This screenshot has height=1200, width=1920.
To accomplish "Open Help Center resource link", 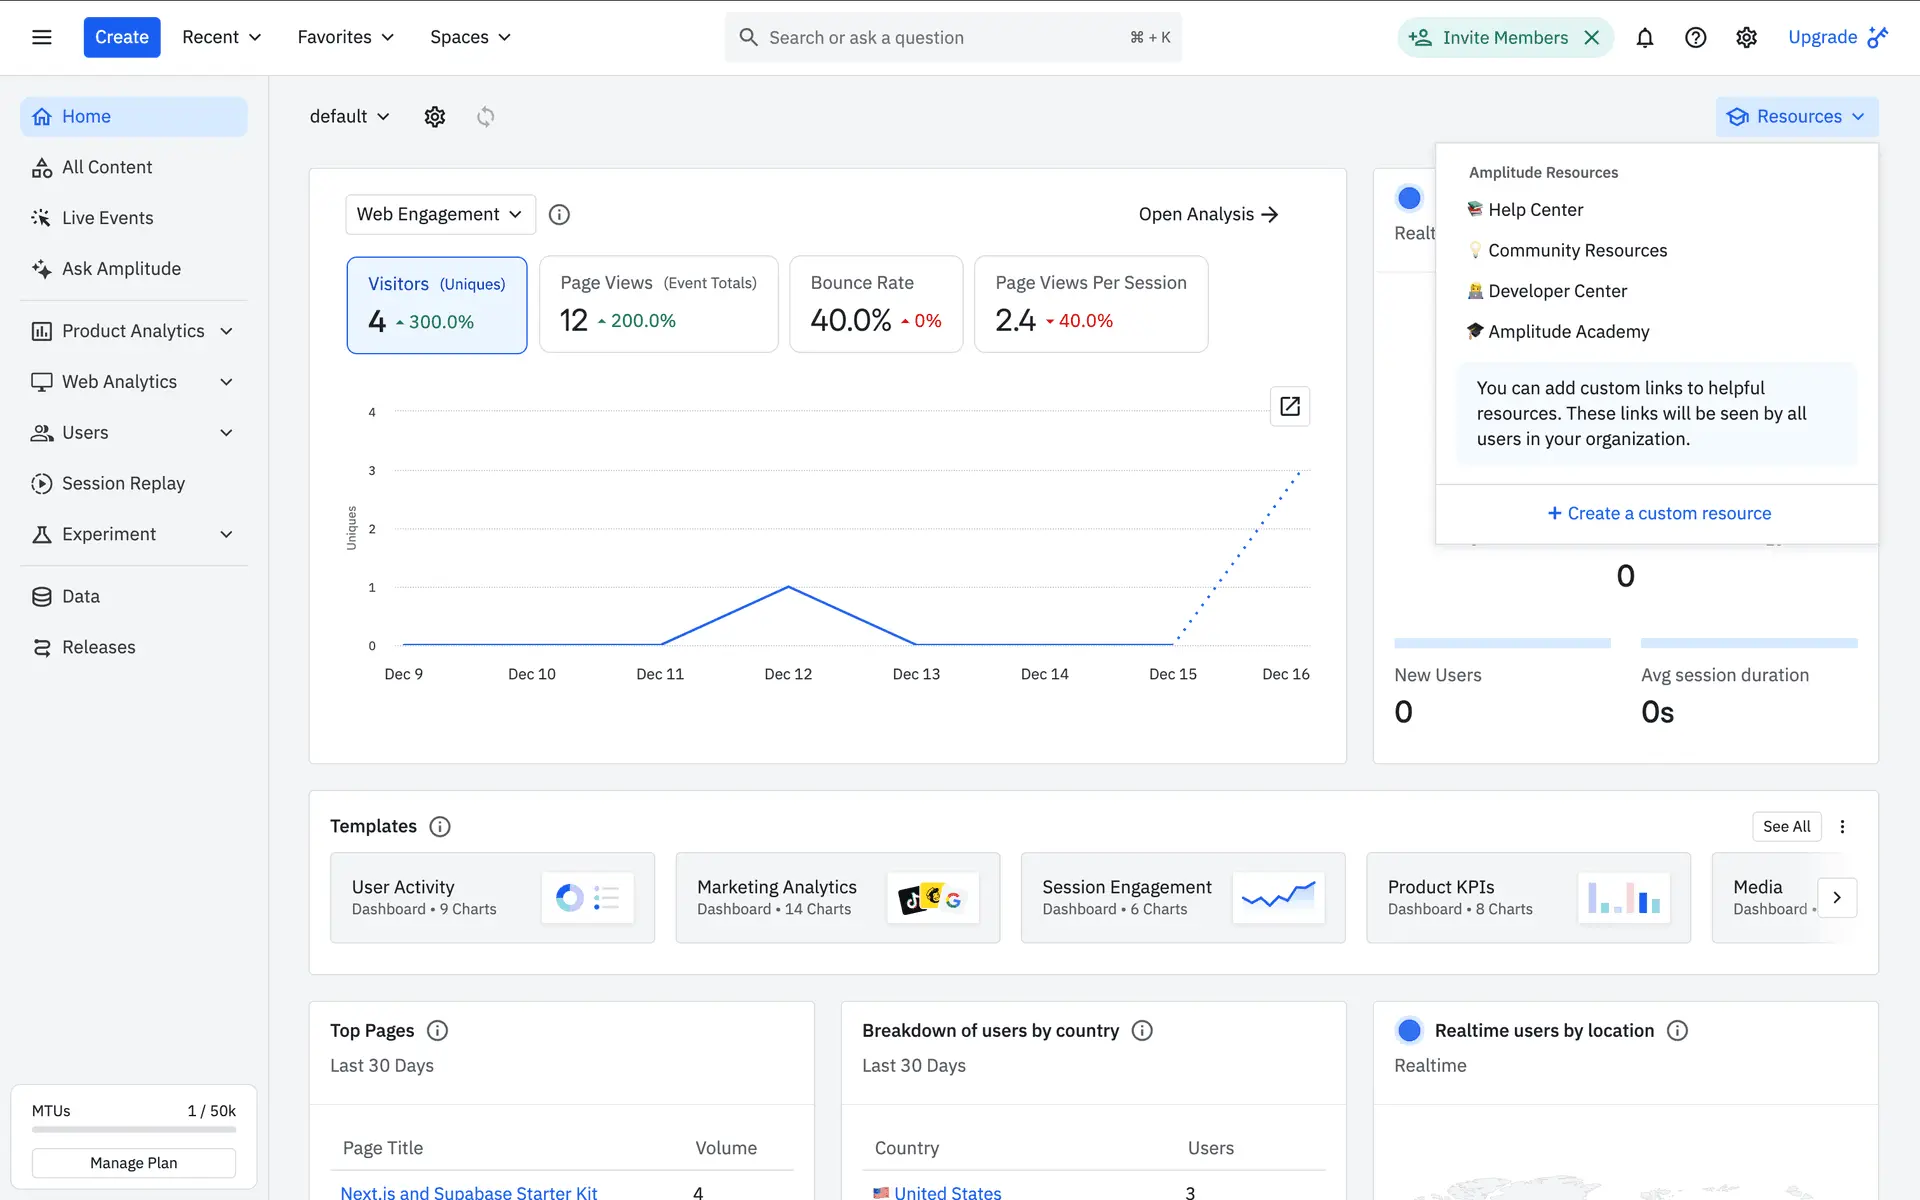I will 1534,210.
